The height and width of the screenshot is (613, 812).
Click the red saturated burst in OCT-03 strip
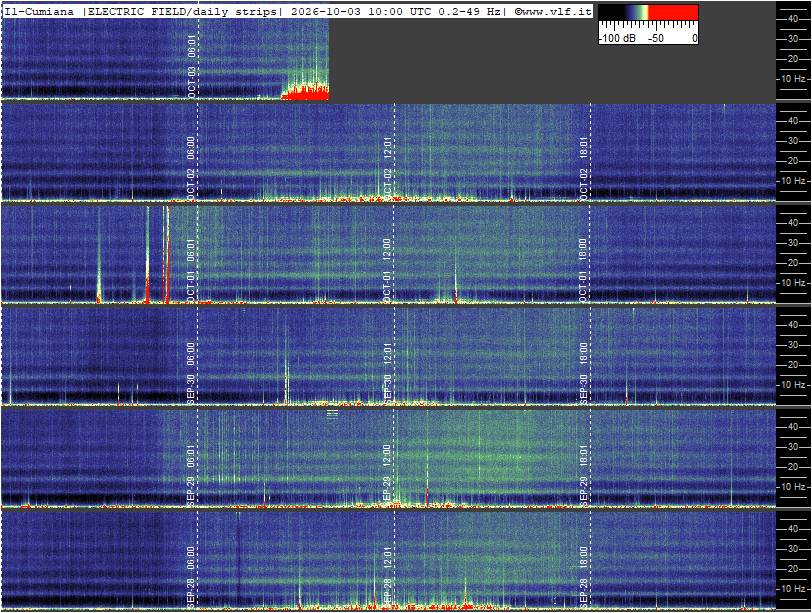(305, 93)
